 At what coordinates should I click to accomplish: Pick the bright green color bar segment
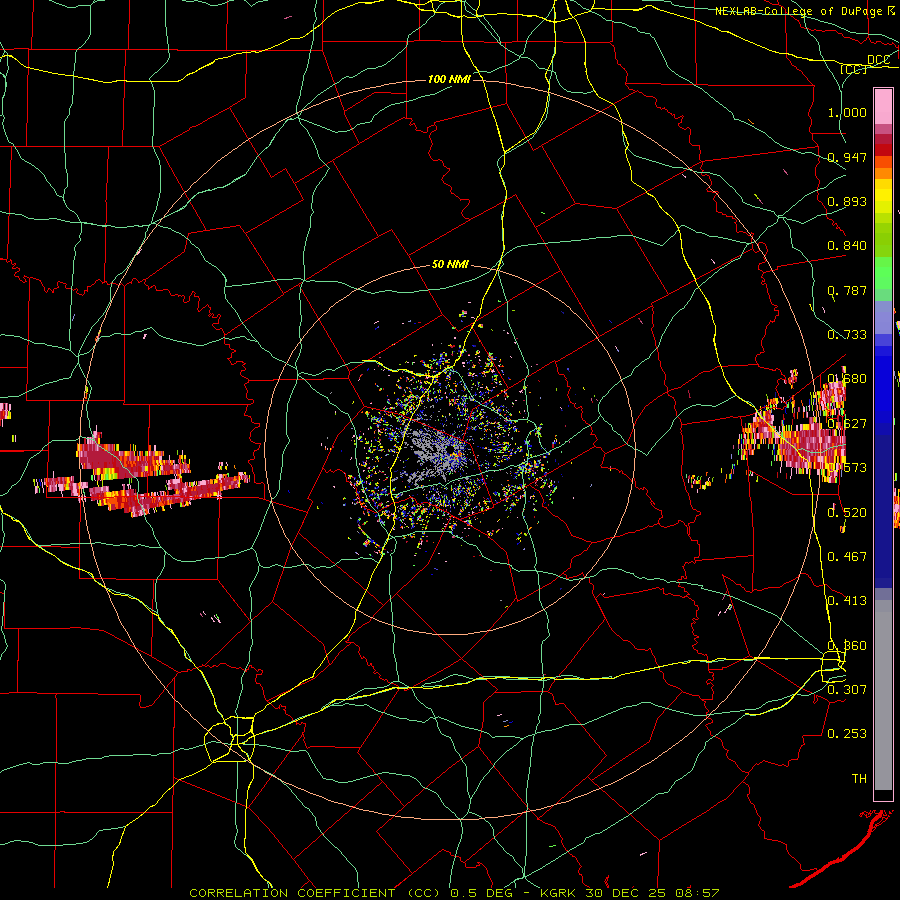click(883, 272)
